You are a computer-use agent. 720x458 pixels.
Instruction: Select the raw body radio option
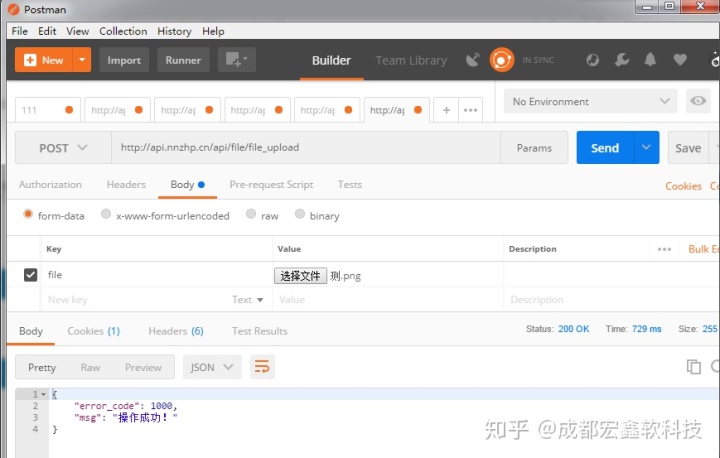pyautogui.click(x=251, y=214)
